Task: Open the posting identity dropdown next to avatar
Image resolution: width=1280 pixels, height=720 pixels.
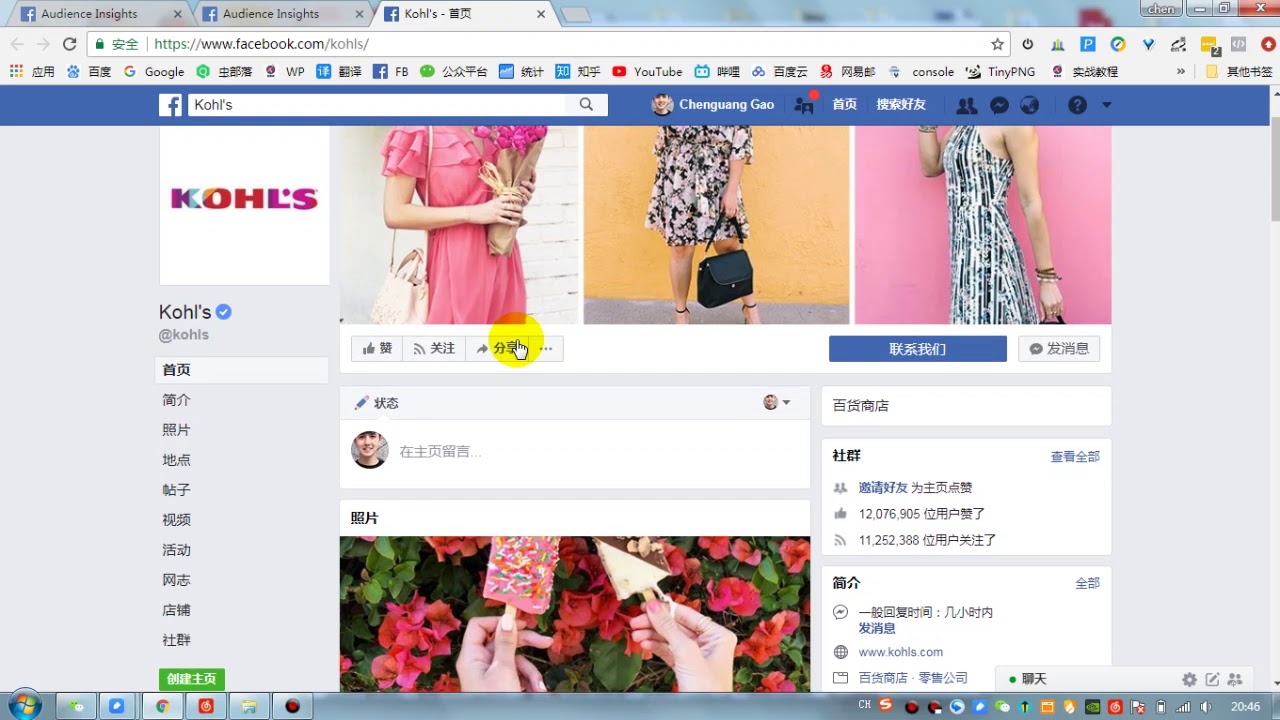Action: point(777,402)
